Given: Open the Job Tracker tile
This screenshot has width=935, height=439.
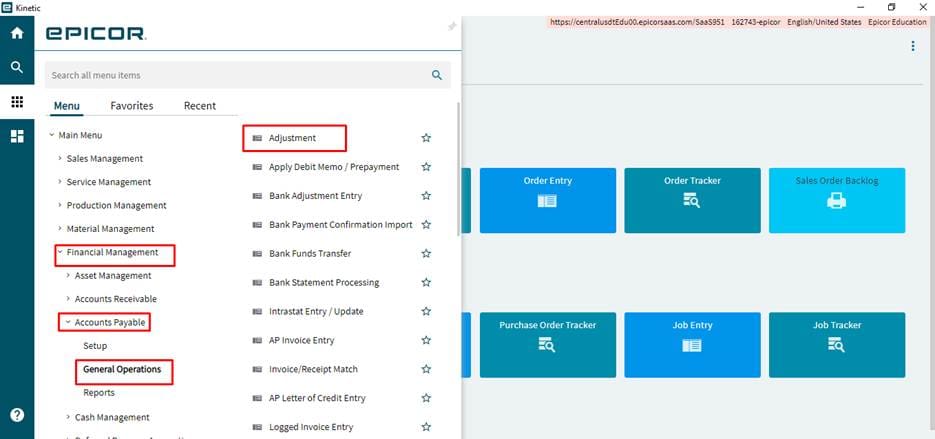Looking at the screenshot, I should pyautogui.click(x=837, y=345).
